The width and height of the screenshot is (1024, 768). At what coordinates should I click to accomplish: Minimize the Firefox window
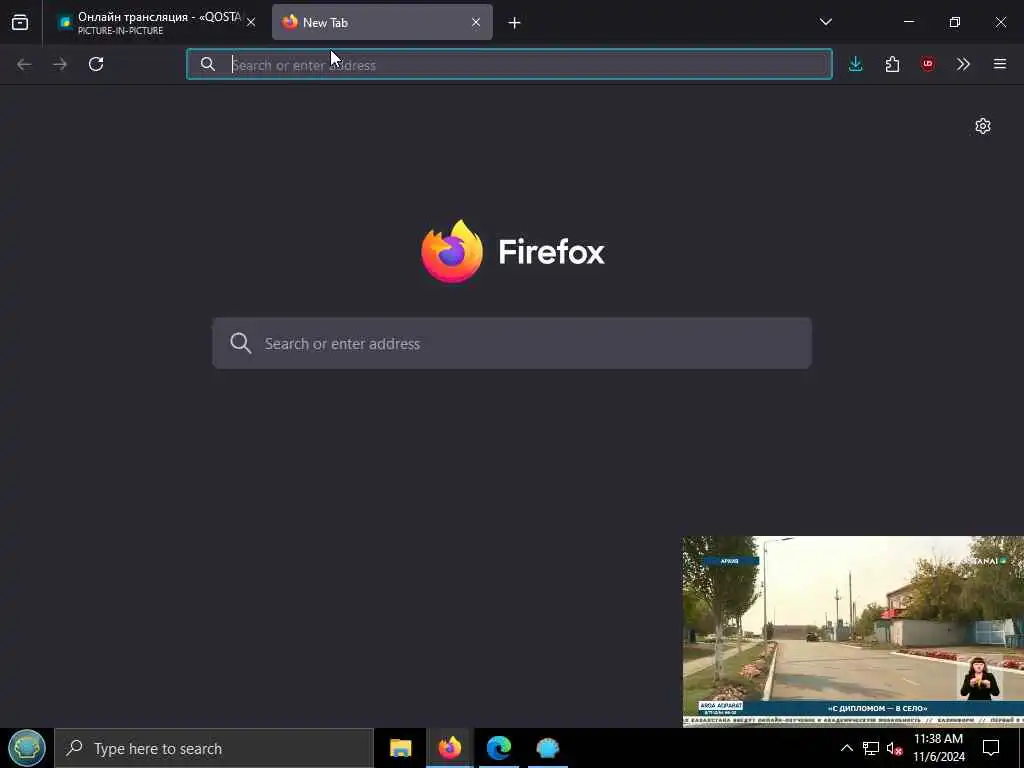point(909,22)
